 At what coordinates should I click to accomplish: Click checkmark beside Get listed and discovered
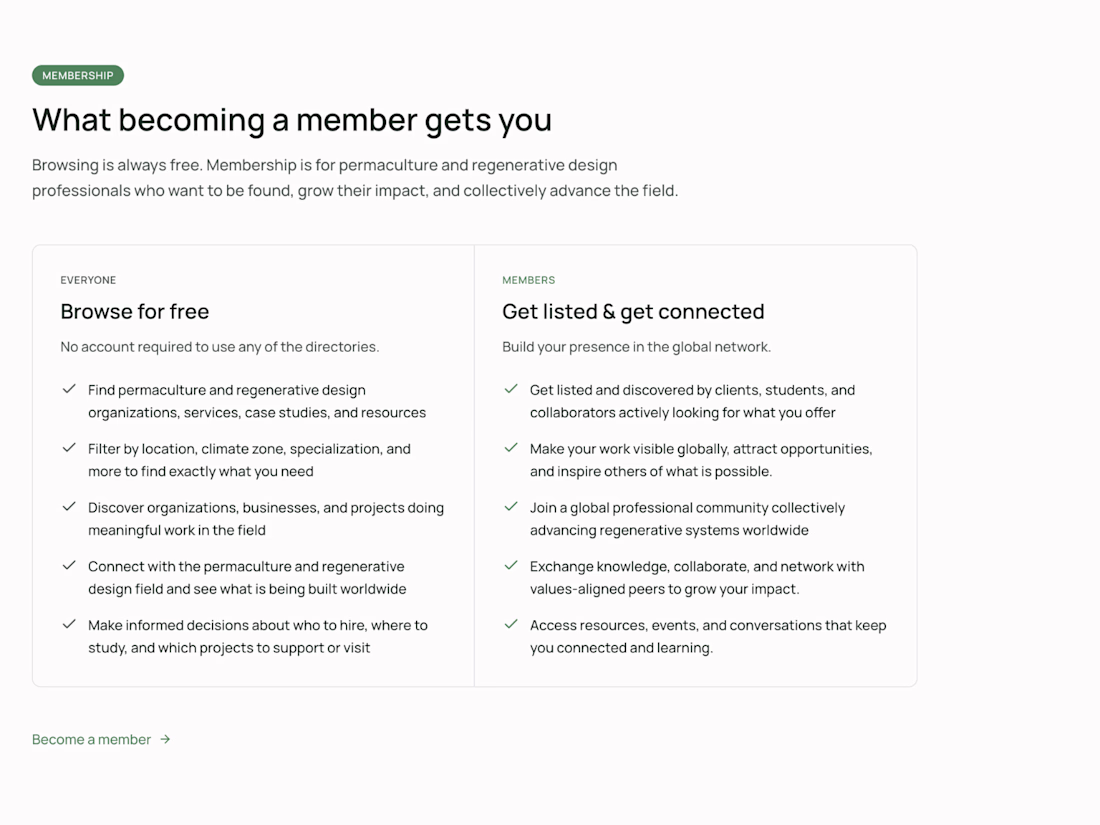(x=511, y=389)
